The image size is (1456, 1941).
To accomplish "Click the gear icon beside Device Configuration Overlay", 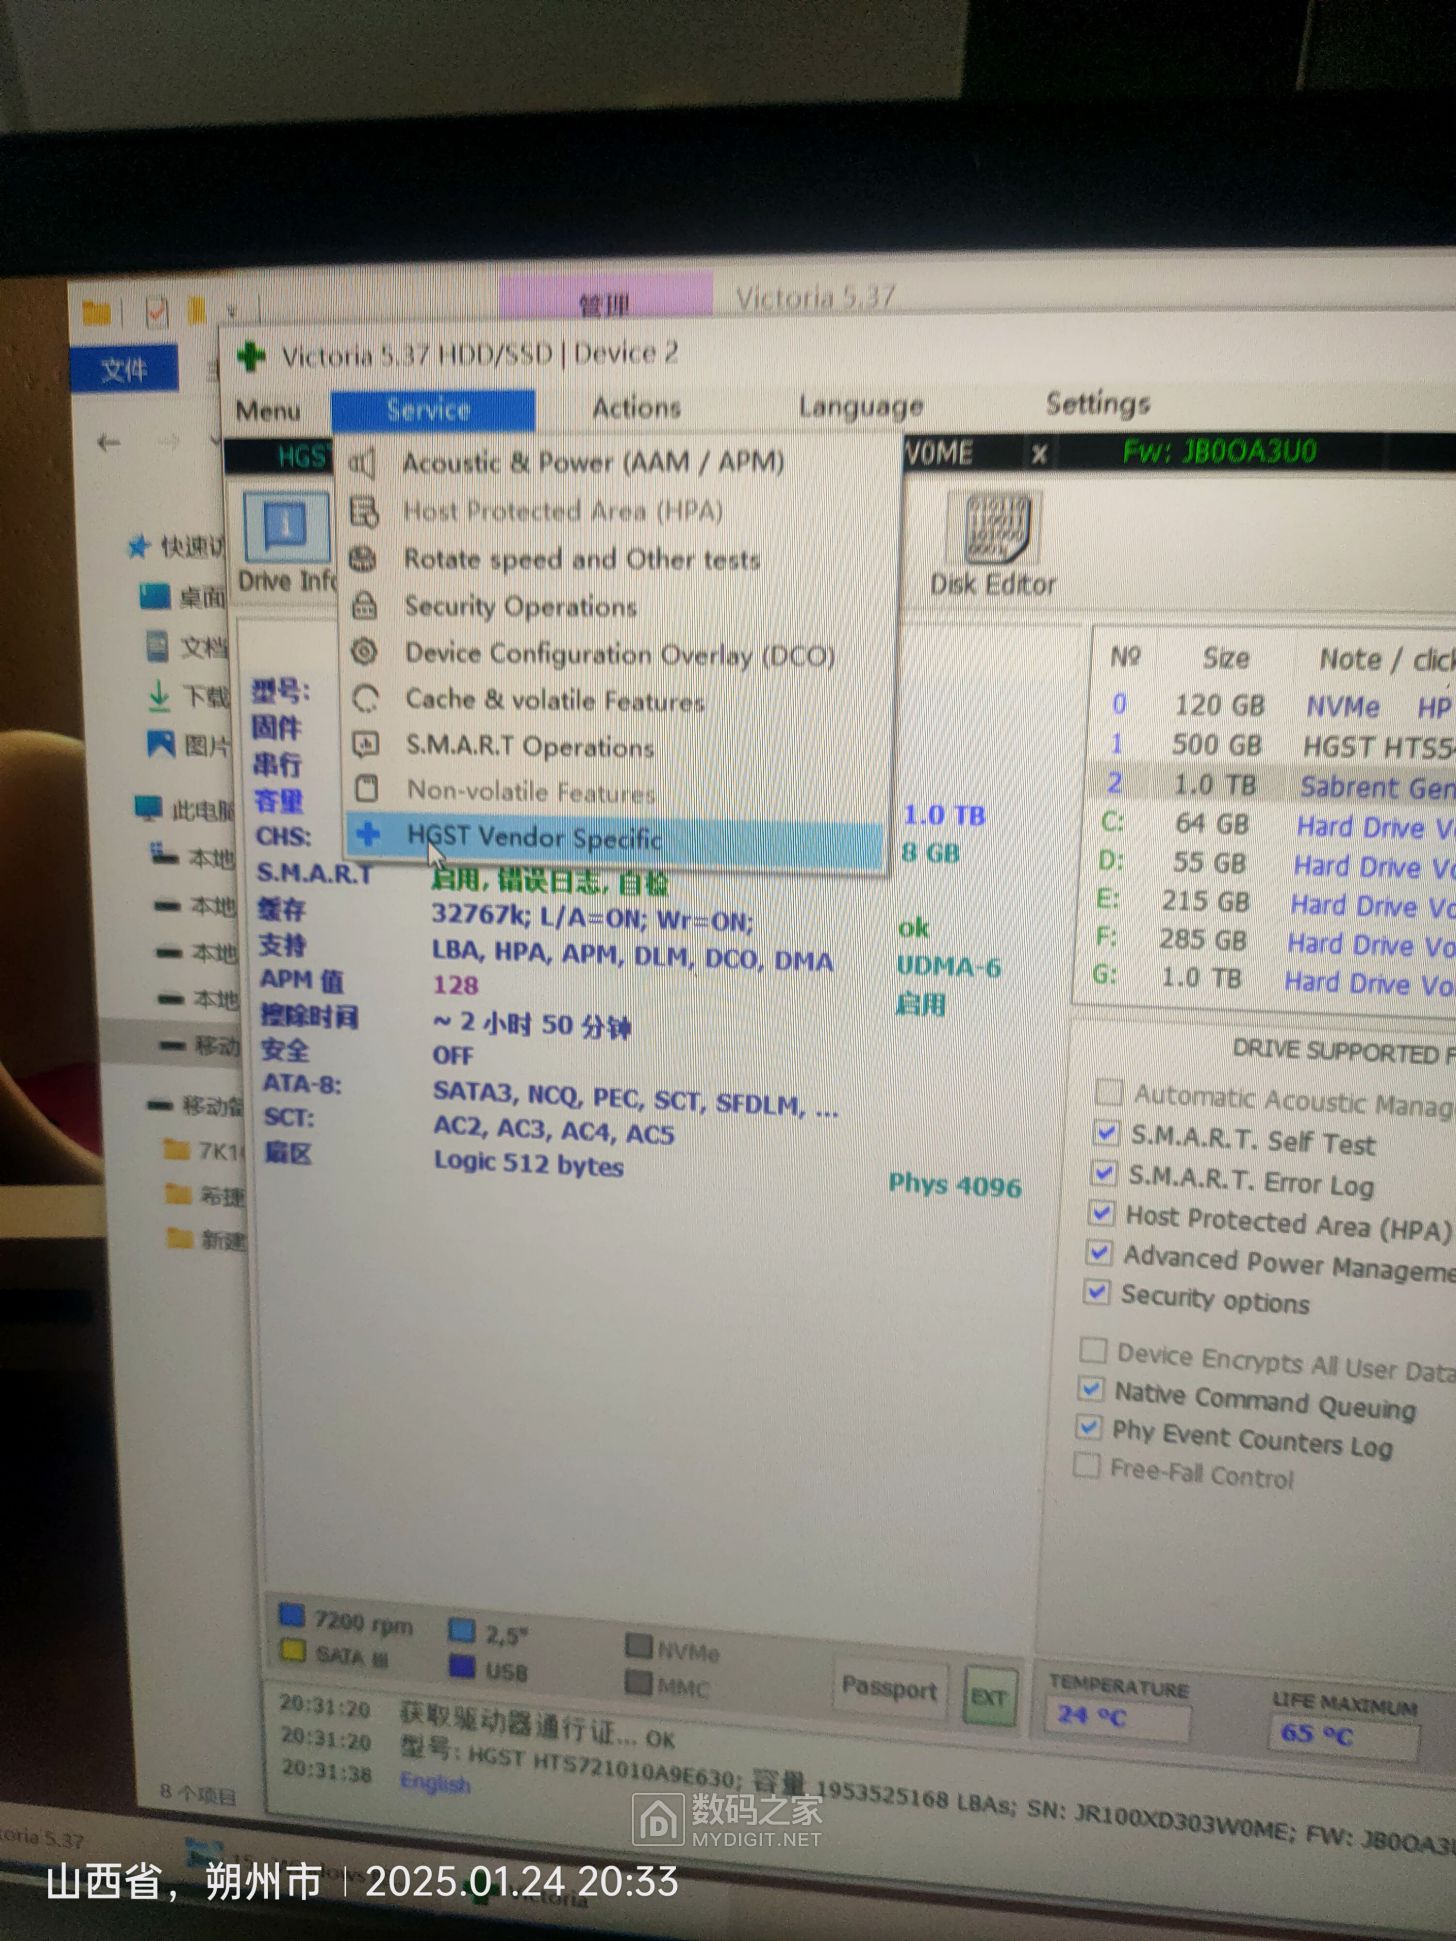I will 364,652.
